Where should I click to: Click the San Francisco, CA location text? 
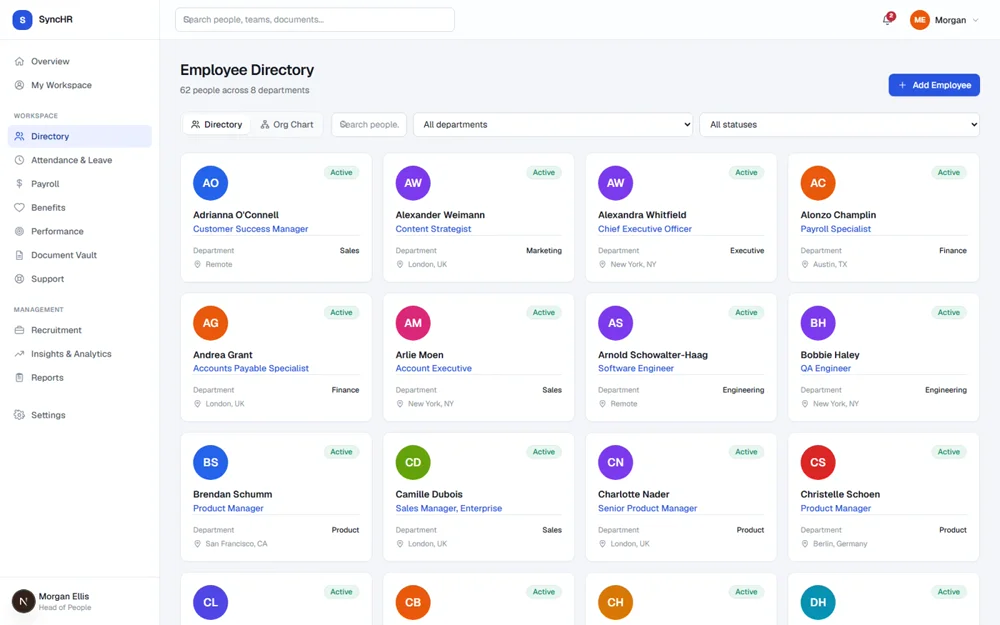click(x=237, y=544)
